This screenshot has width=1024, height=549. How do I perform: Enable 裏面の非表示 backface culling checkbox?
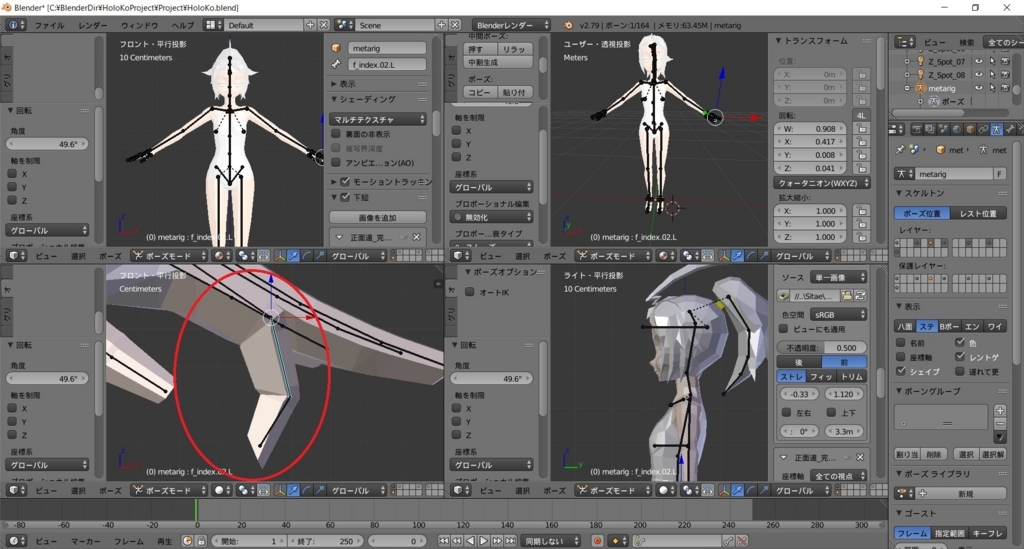pyautogui.click(x=336, y=134)
